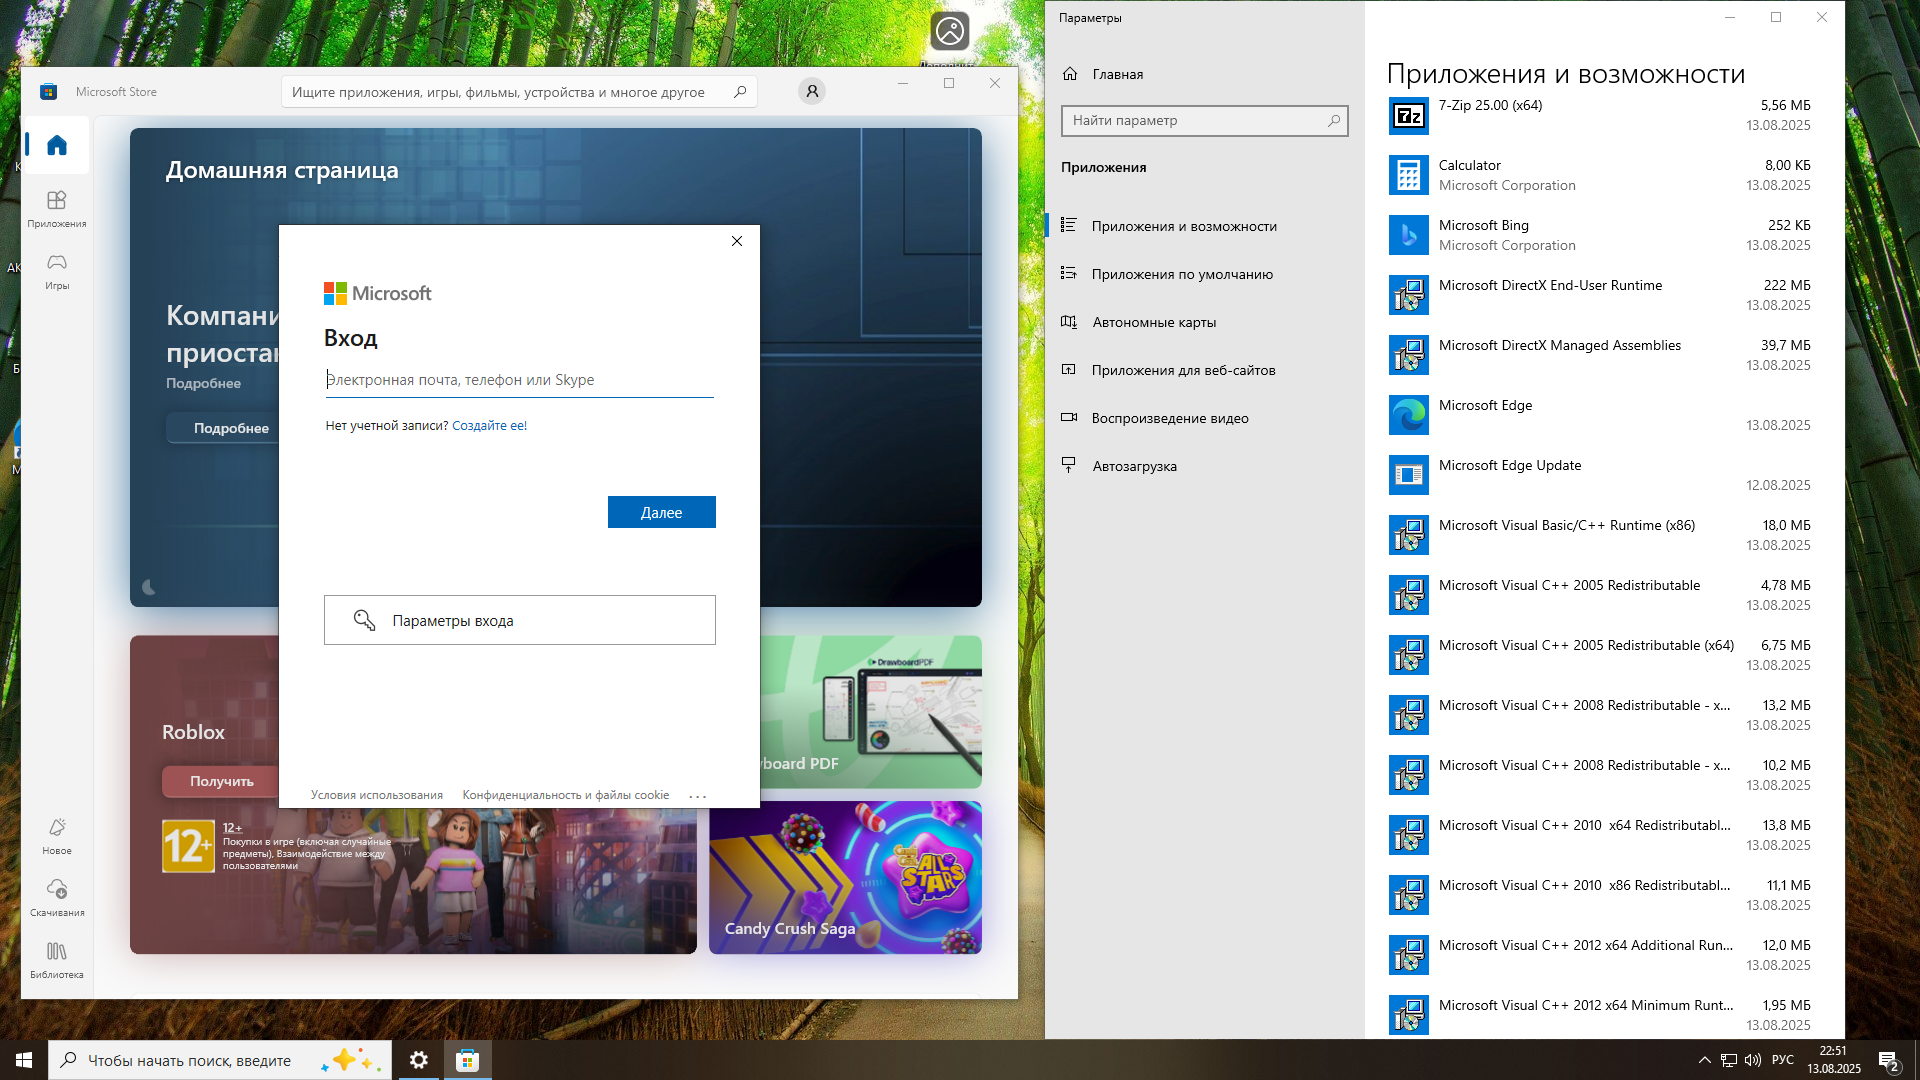
Task: Open Условия использования link
Action: click(376, 795)
